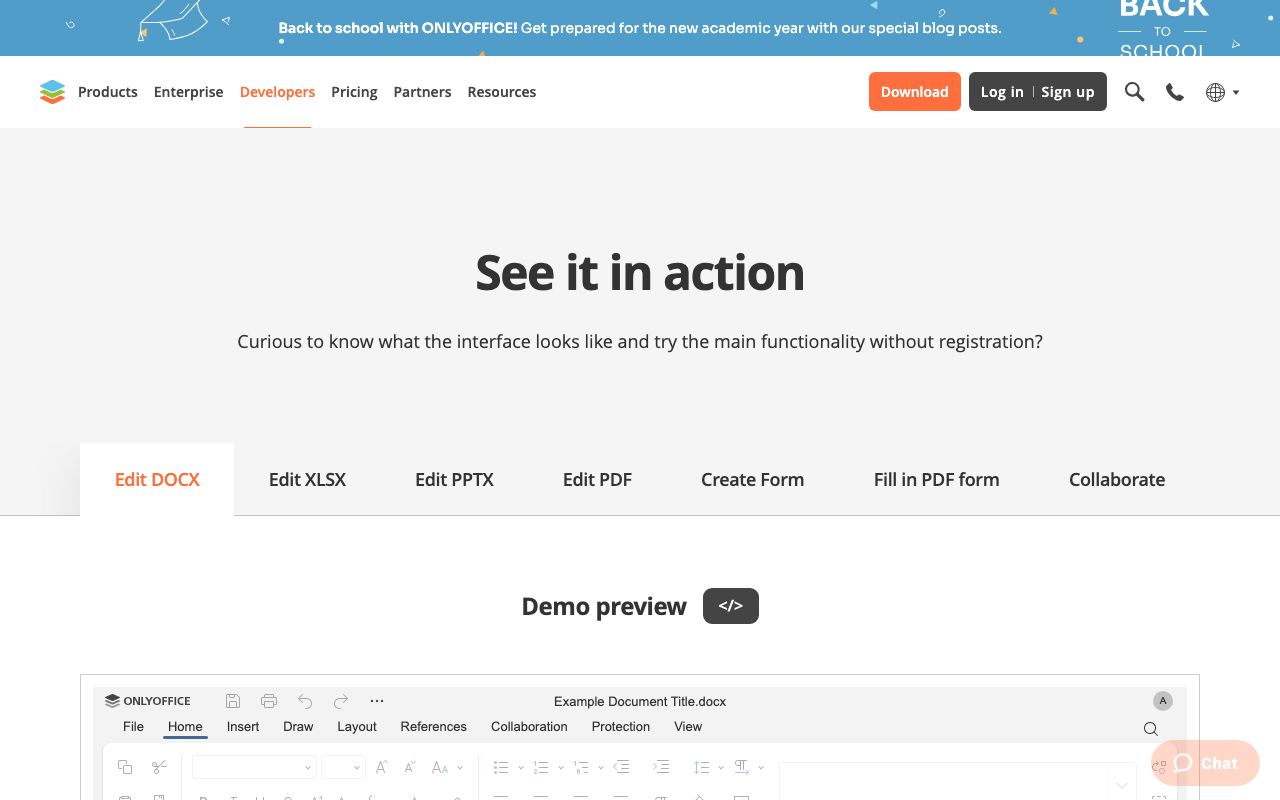Undo using the editor's undo arrow
This screenshot has height=800, width=1280.
(x=305, y=701)
